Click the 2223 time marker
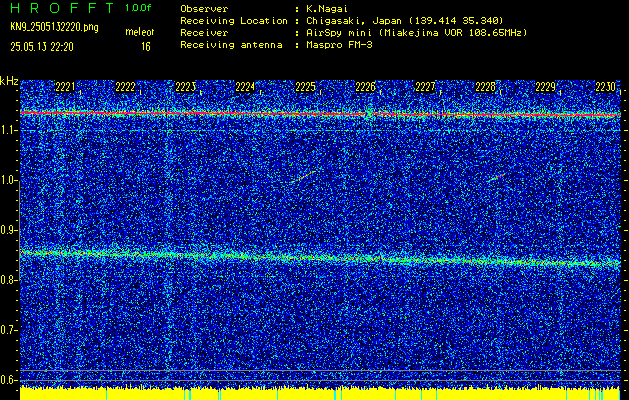The height and width of the screenshot is (400, 629). (x=185, y=87)
